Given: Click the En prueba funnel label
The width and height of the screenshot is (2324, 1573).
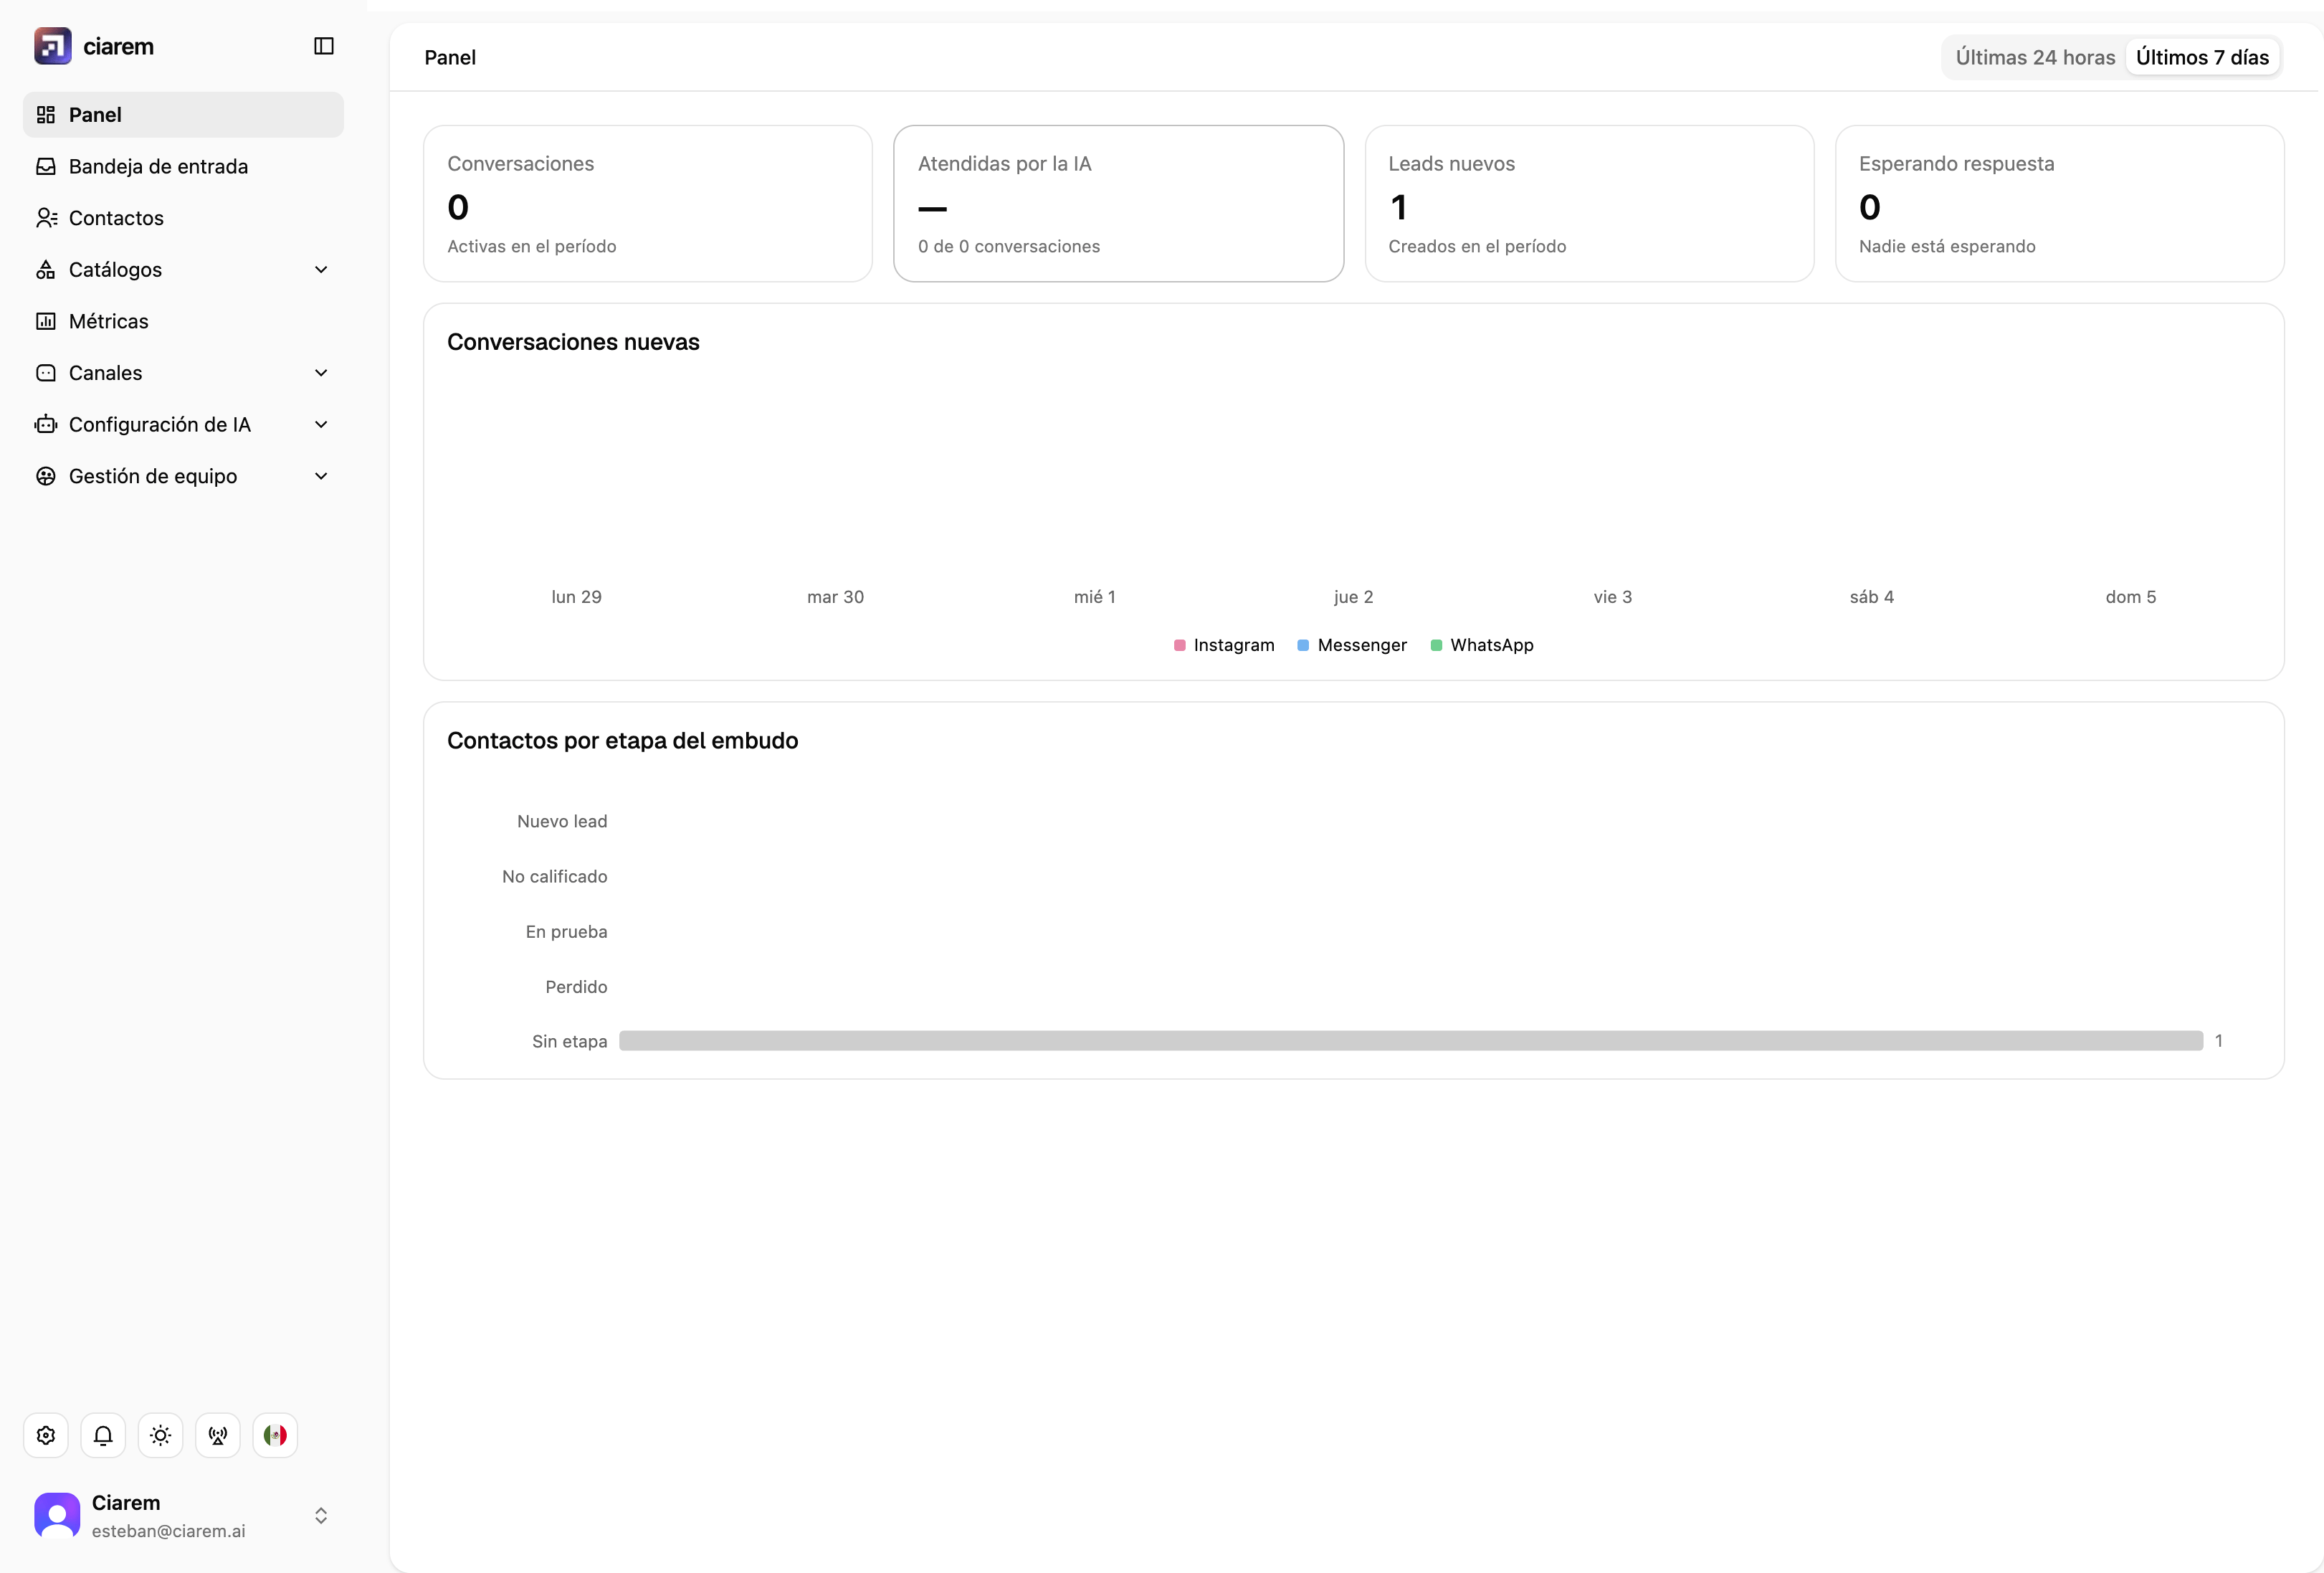Looking at the screenshot, I should 567,932.
